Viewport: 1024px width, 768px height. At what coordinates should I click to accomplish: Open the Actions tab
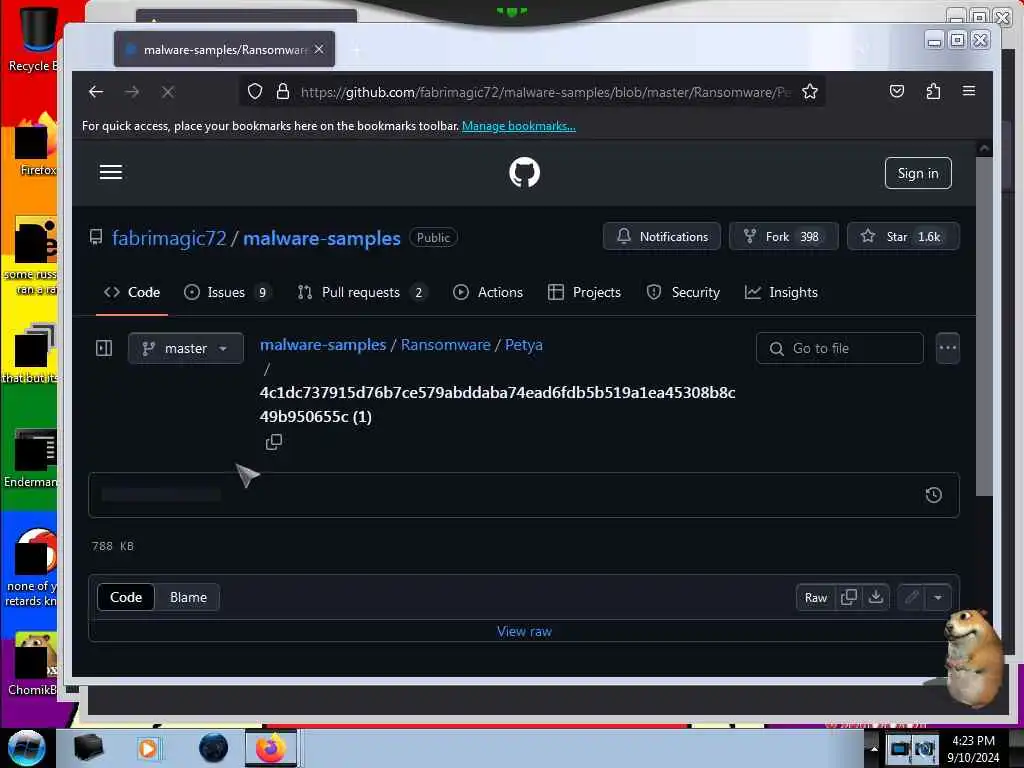(x=488, y=293)
